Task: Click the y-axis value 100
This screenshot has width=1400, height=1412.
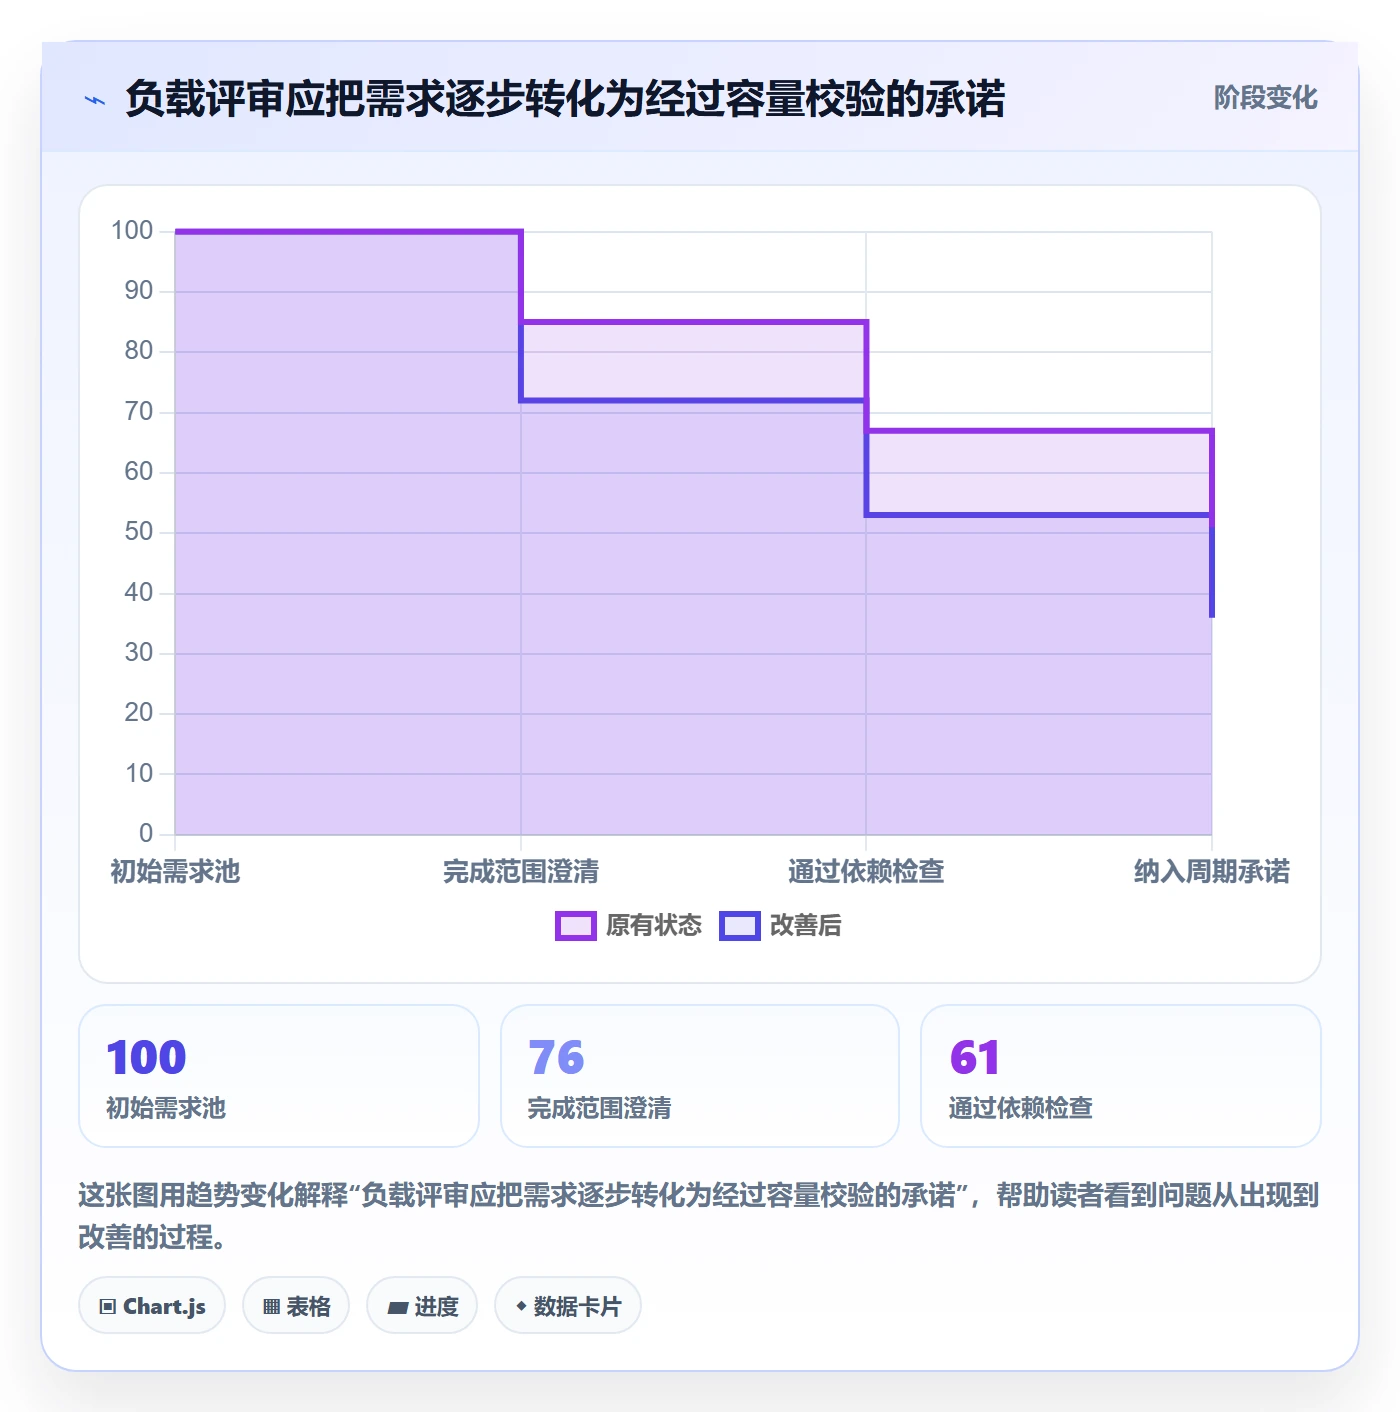Action: [132, 231]
